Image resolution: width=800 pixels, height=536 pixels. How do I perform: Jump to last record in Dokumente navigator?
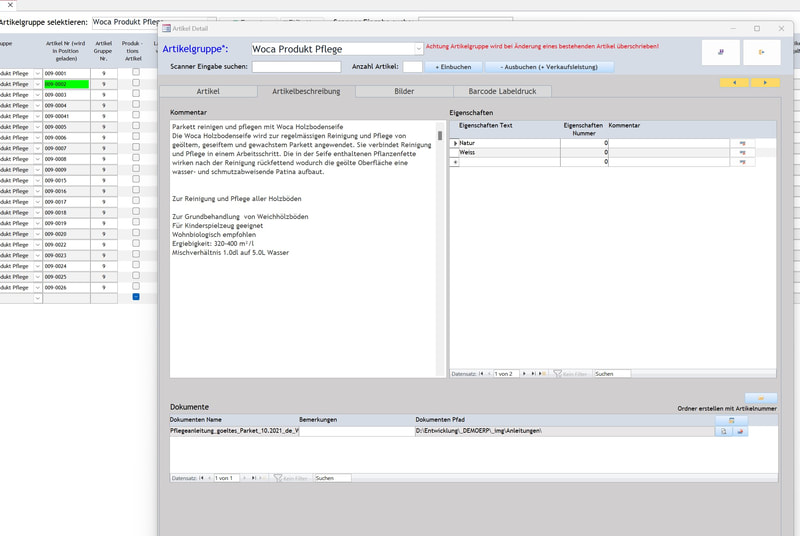[x=254, y=478]
